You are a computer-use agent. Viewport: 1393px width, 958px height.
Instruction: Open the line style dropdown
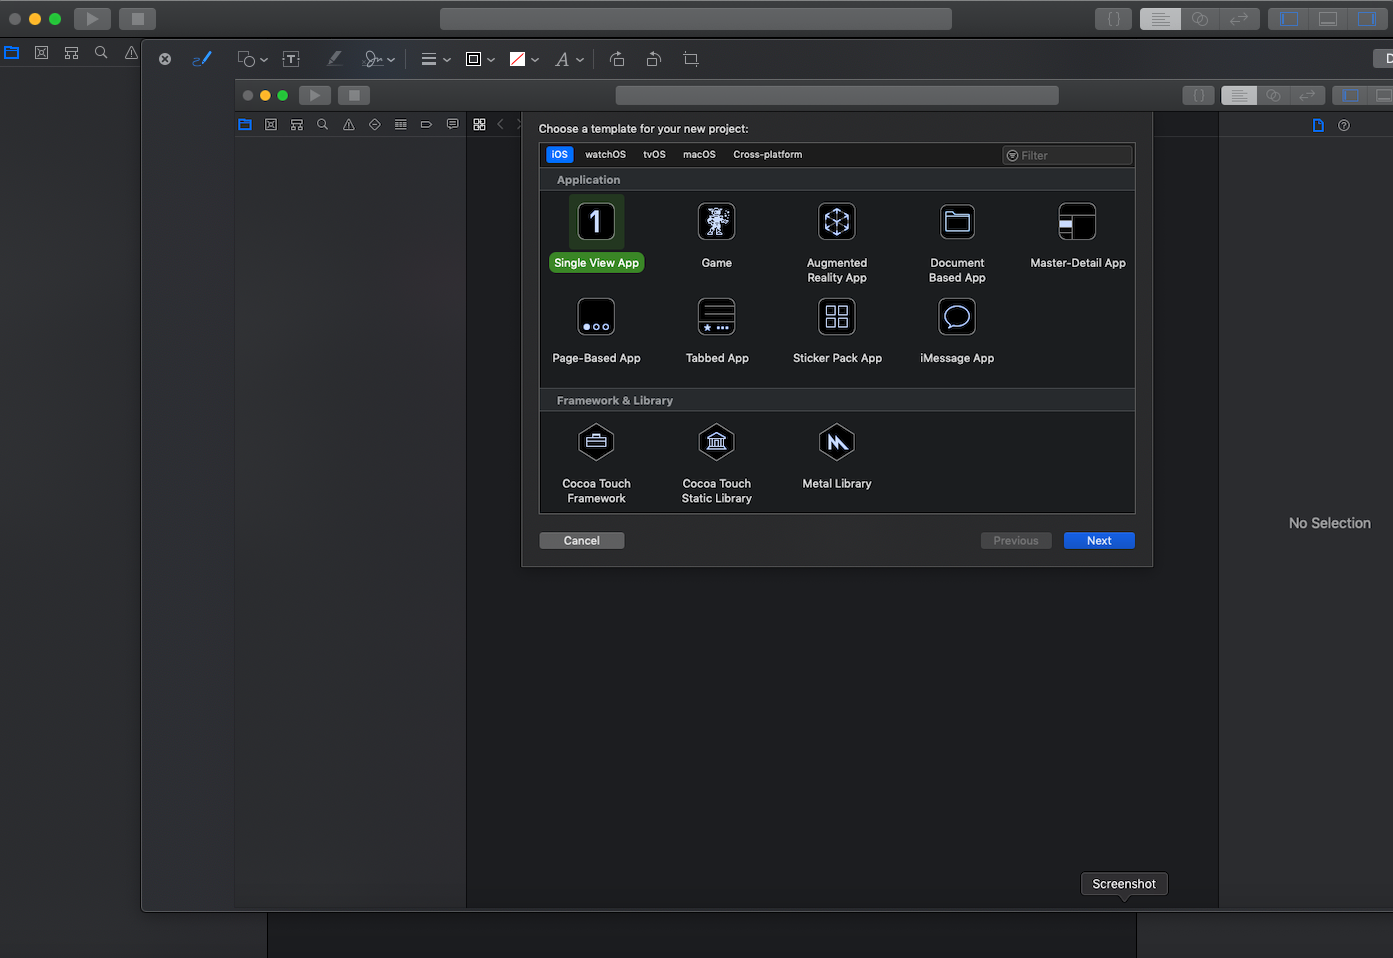point(435,59)
